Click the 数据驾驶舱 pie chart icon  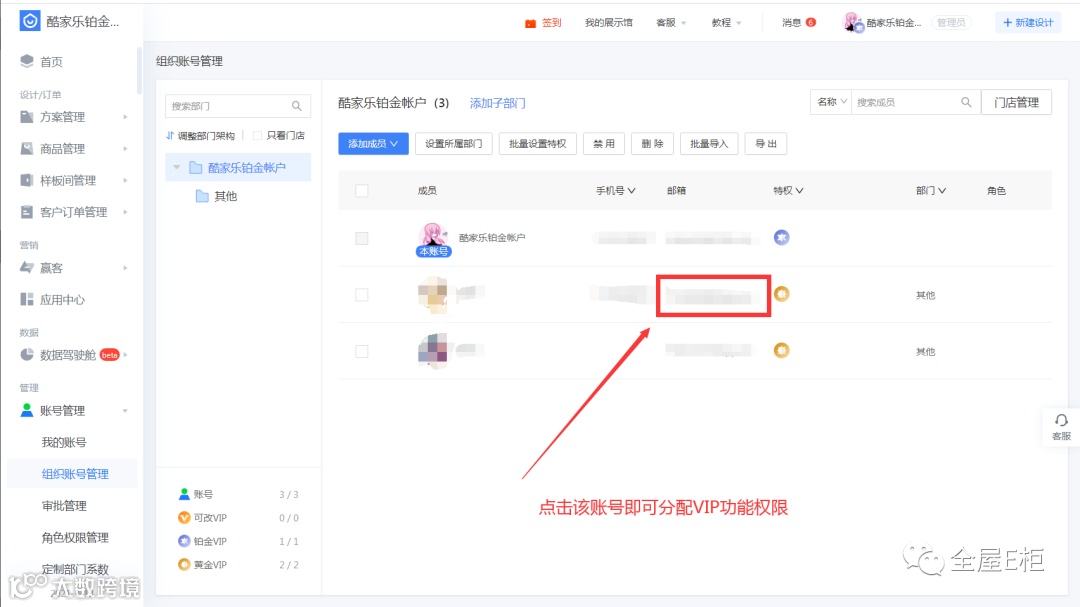tap(27, 355)
